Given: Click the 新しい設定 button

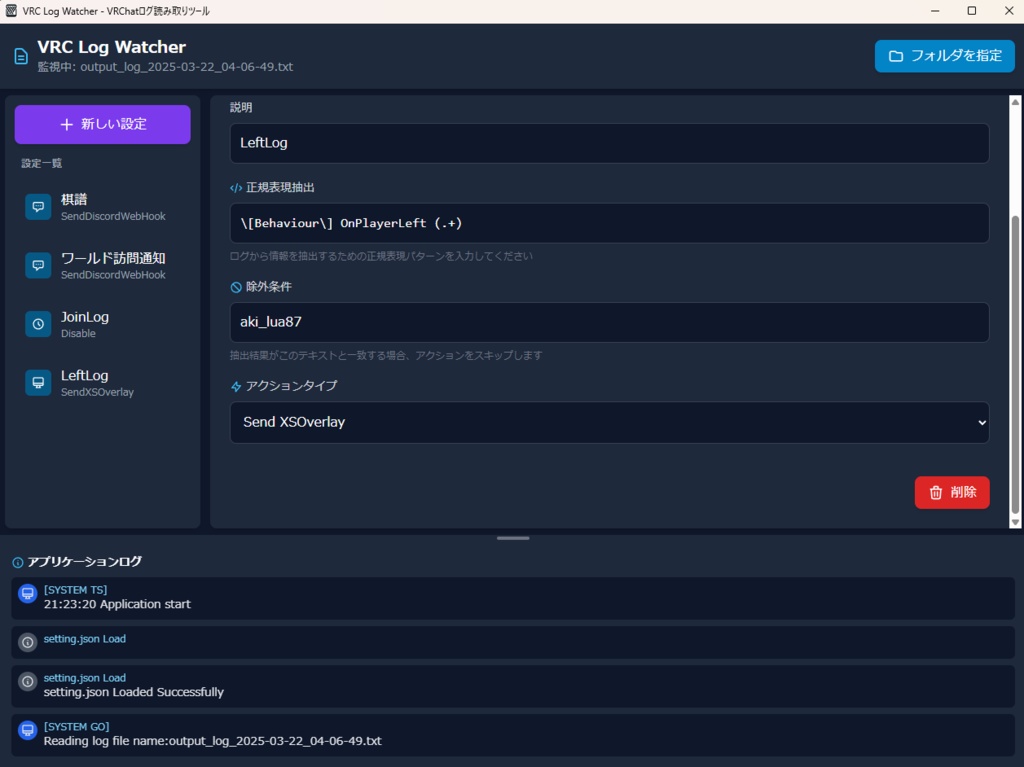Looking at the screenshot, I should tap(102, 123).
